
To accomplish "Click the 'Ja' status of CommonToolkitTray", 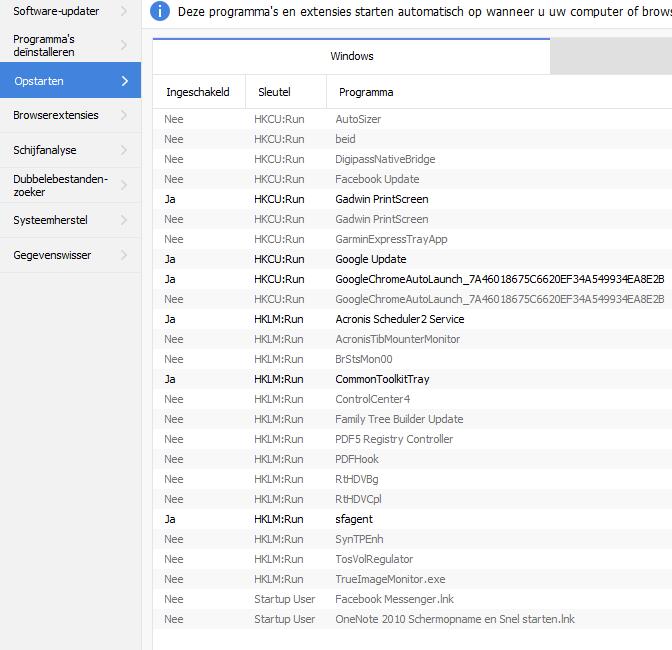I will (170, 379).
